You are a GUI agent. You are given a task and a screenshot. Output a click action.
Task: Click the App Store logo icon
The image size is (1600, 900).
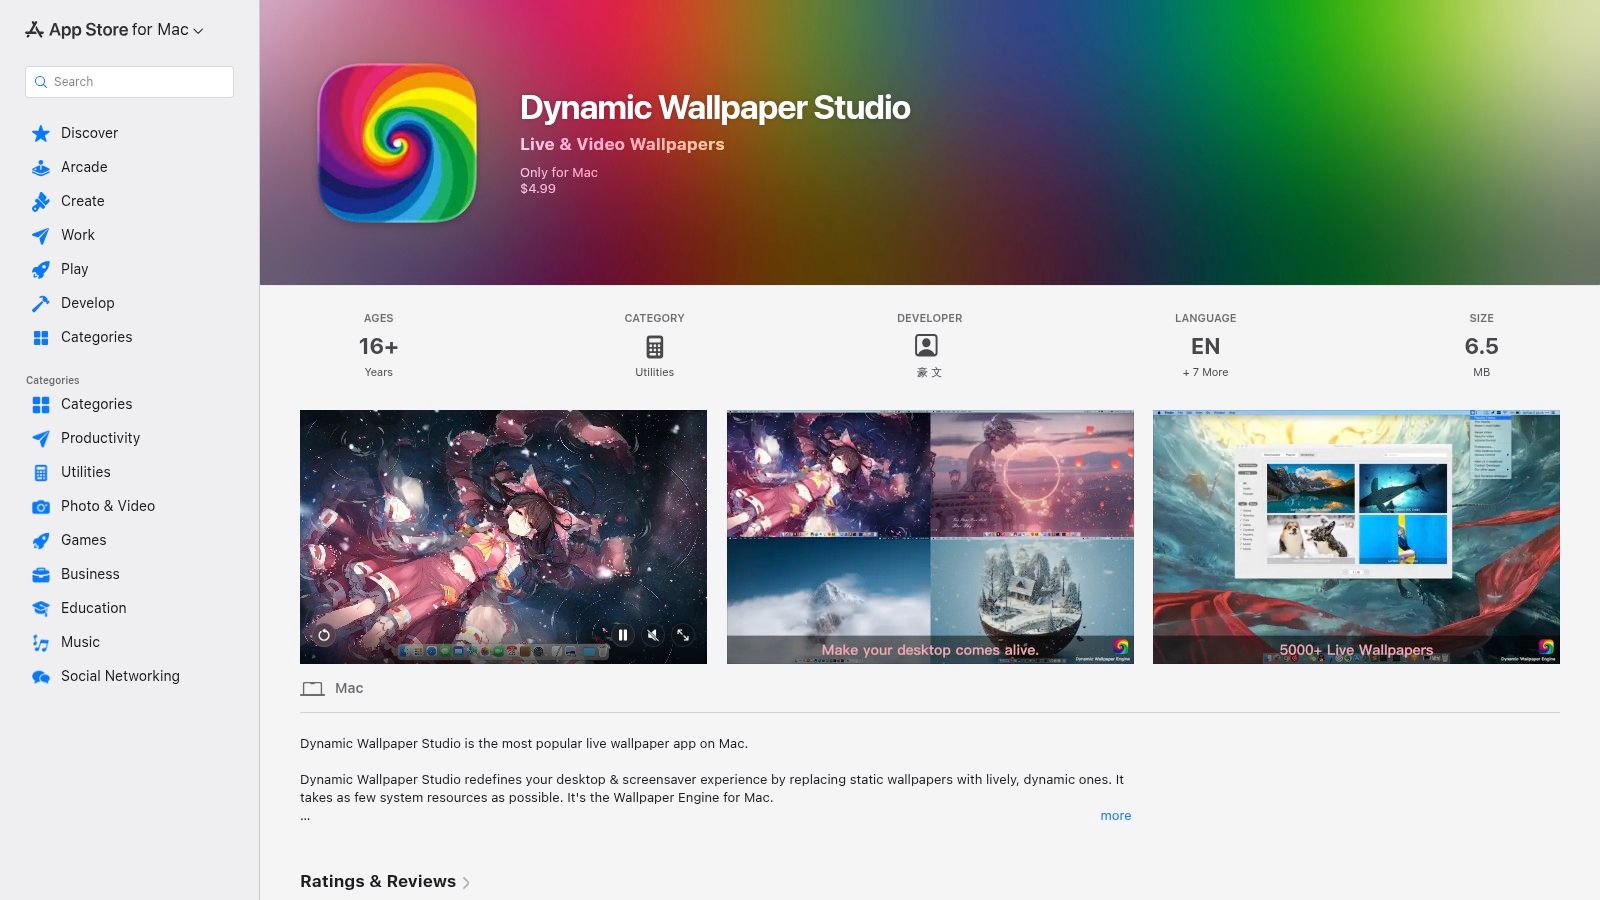click(35, 29)
